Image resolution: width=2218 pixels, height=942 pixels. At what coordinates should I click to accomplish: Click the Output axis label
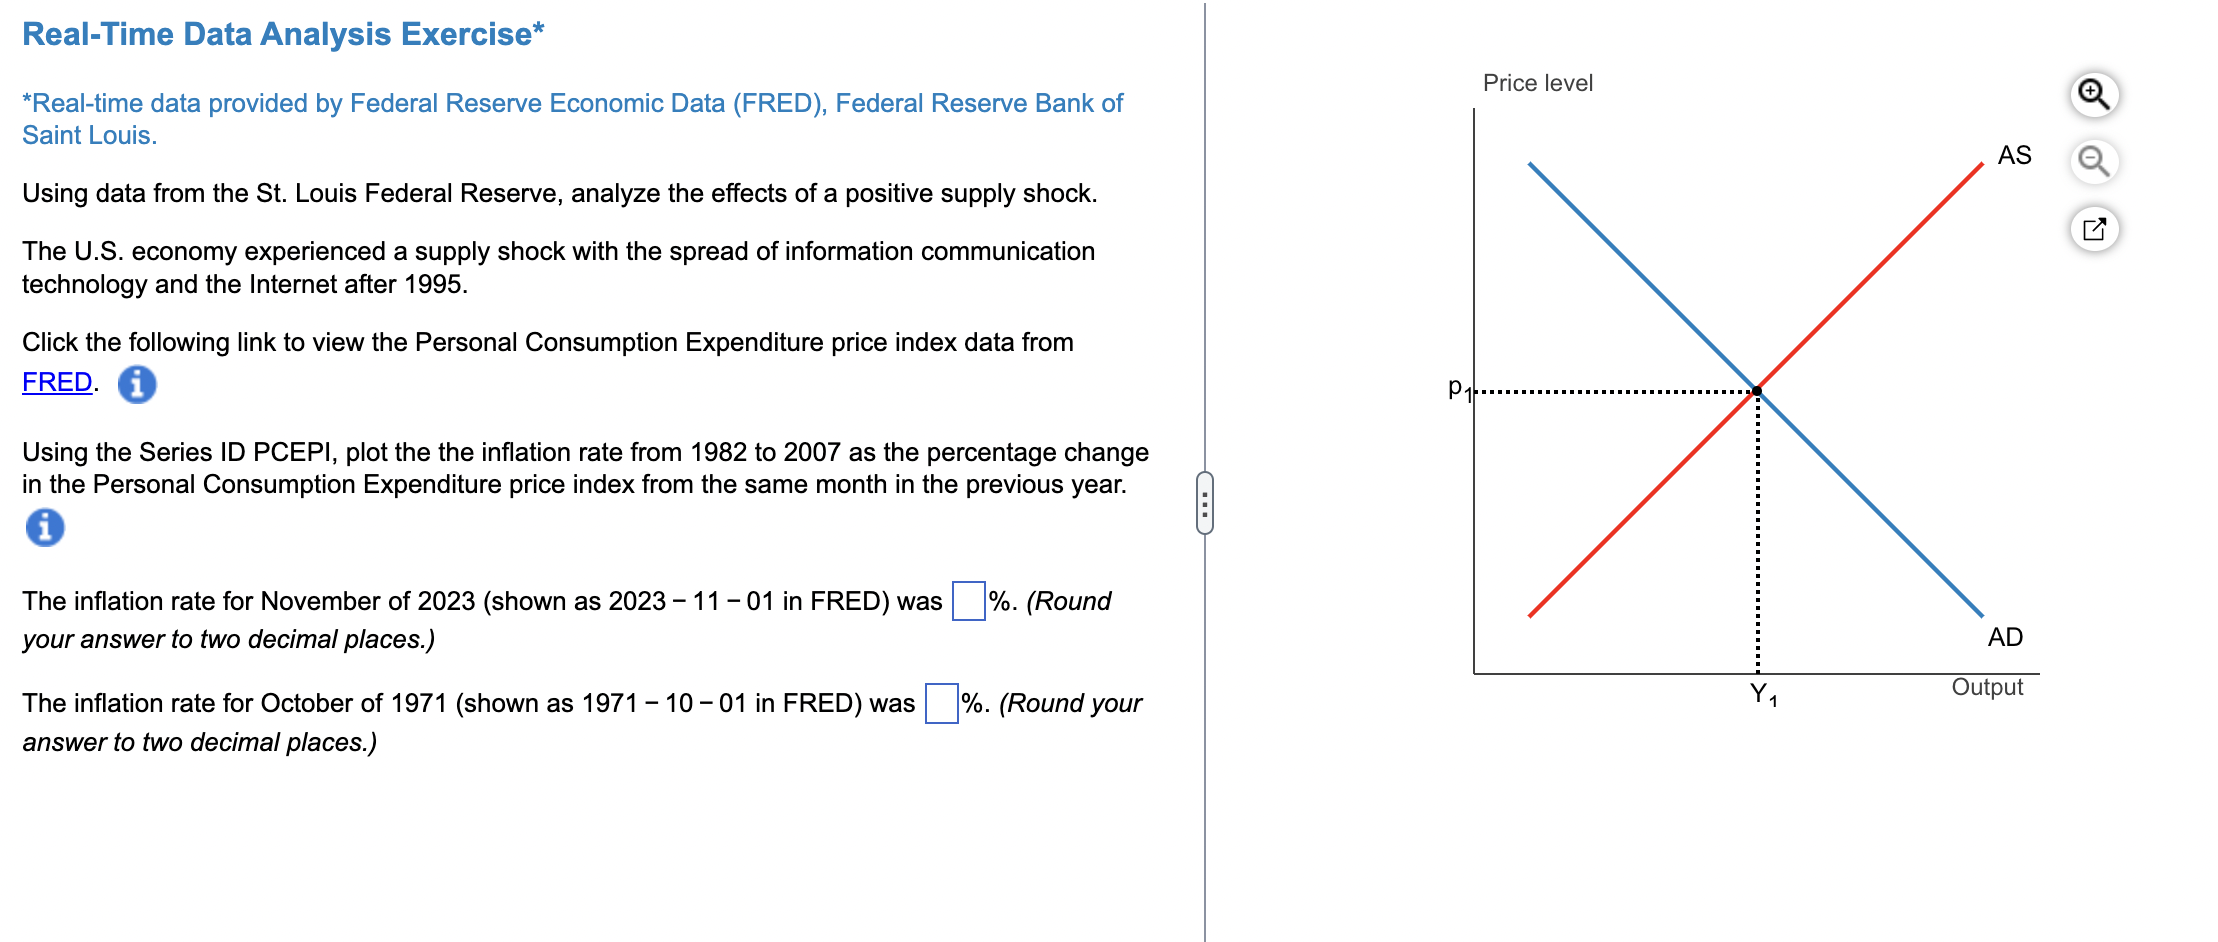point(1987,686)
